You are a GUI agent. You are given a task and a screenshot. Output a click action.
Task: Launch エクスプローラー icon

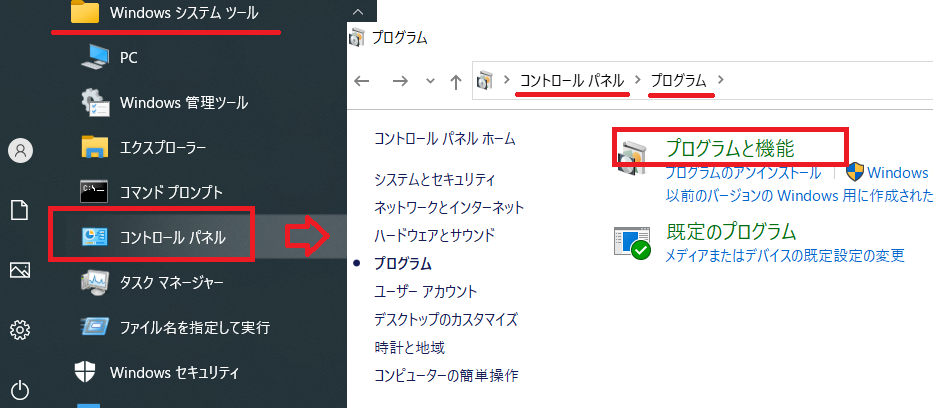click(95, 147)
